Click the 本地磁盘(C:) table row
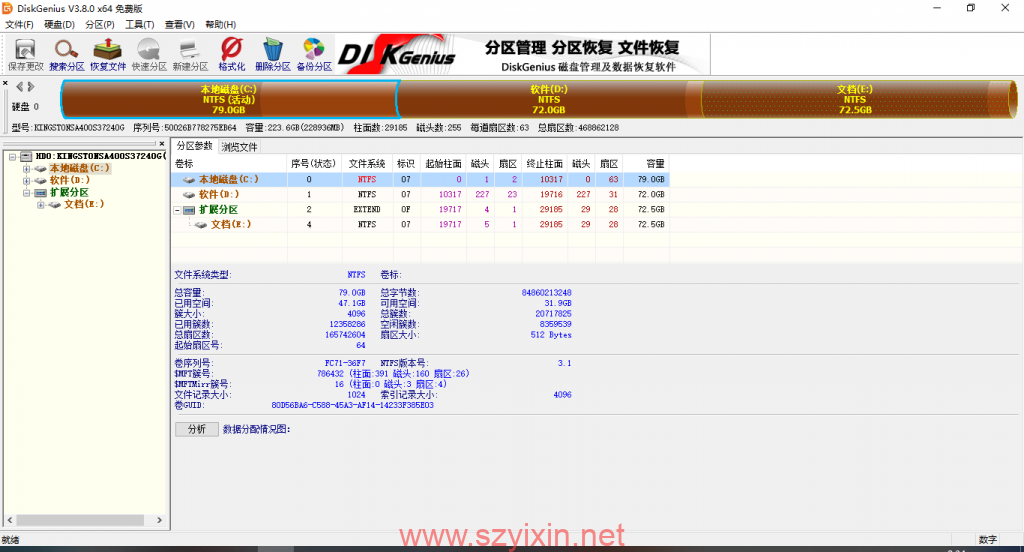Screen dimensions: 1024x552 [x=421, y=179]
